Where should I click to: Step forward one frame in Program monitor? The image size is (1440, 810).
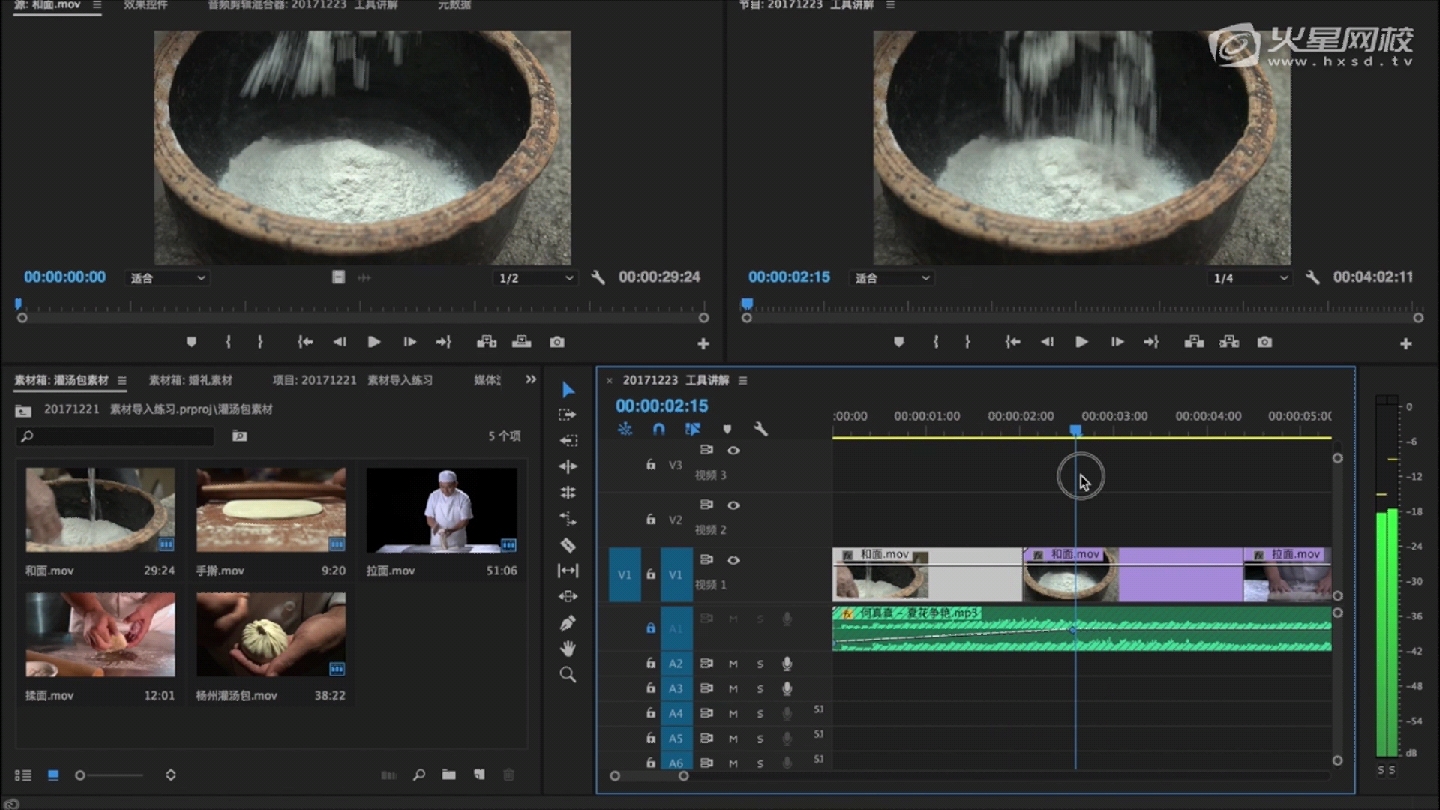pos(1117,342)
